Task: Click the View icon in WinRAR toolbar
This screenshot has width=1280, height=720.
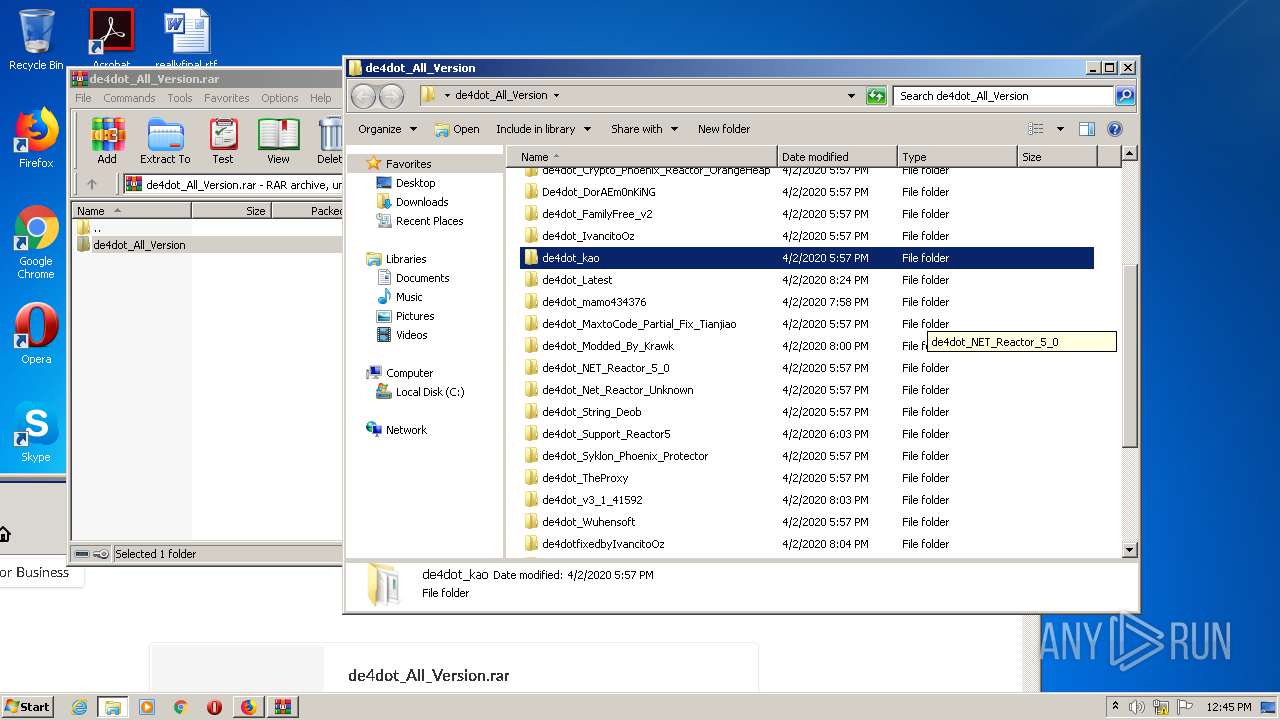Action: 278,140
